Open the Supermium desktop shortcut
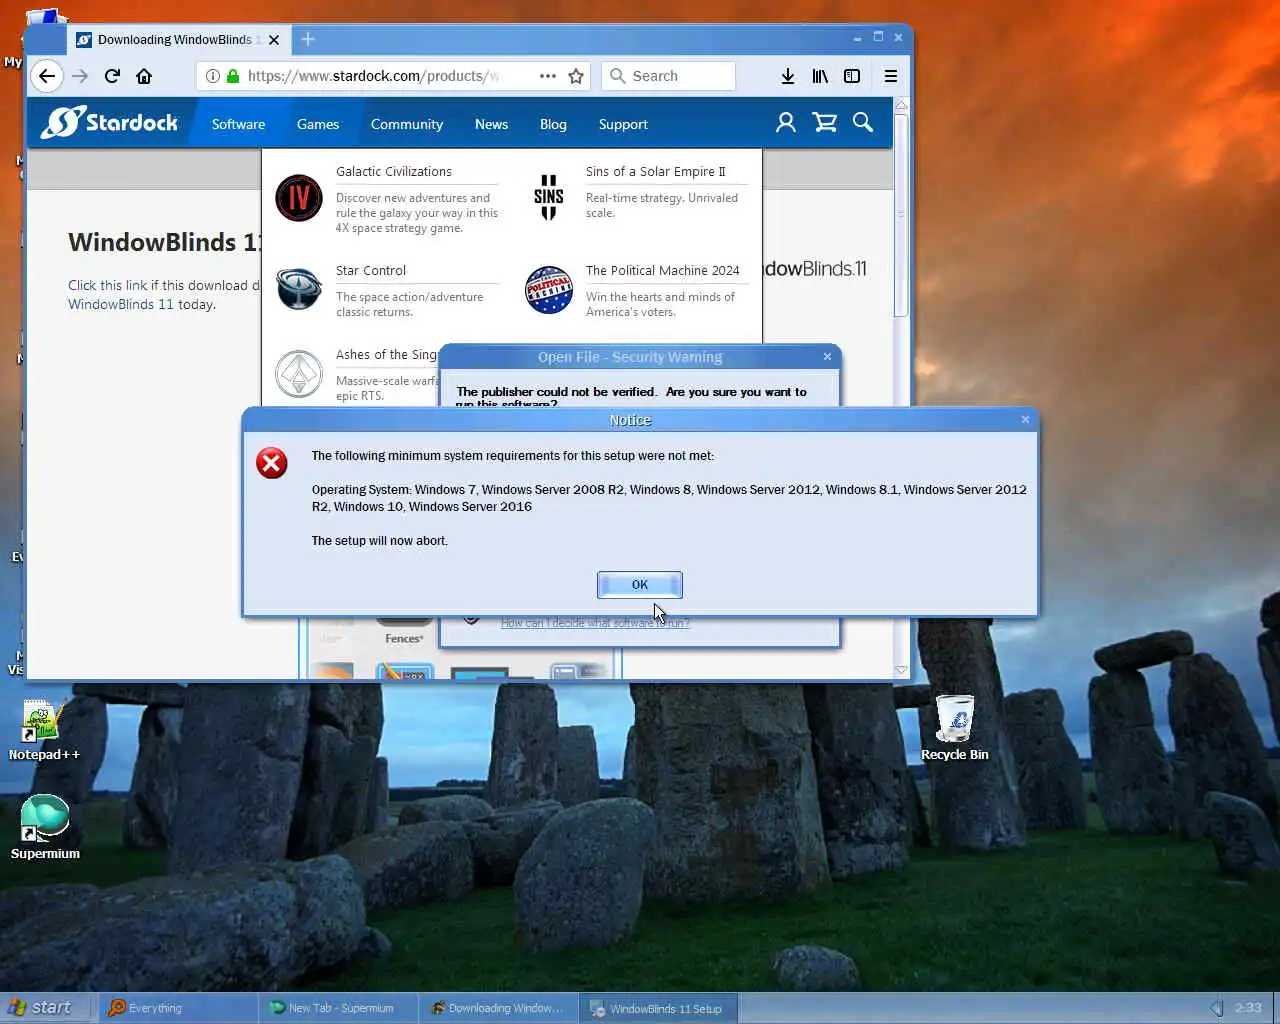The height and width of the screenshot is (1024, 1280). (x=45, y=828)
